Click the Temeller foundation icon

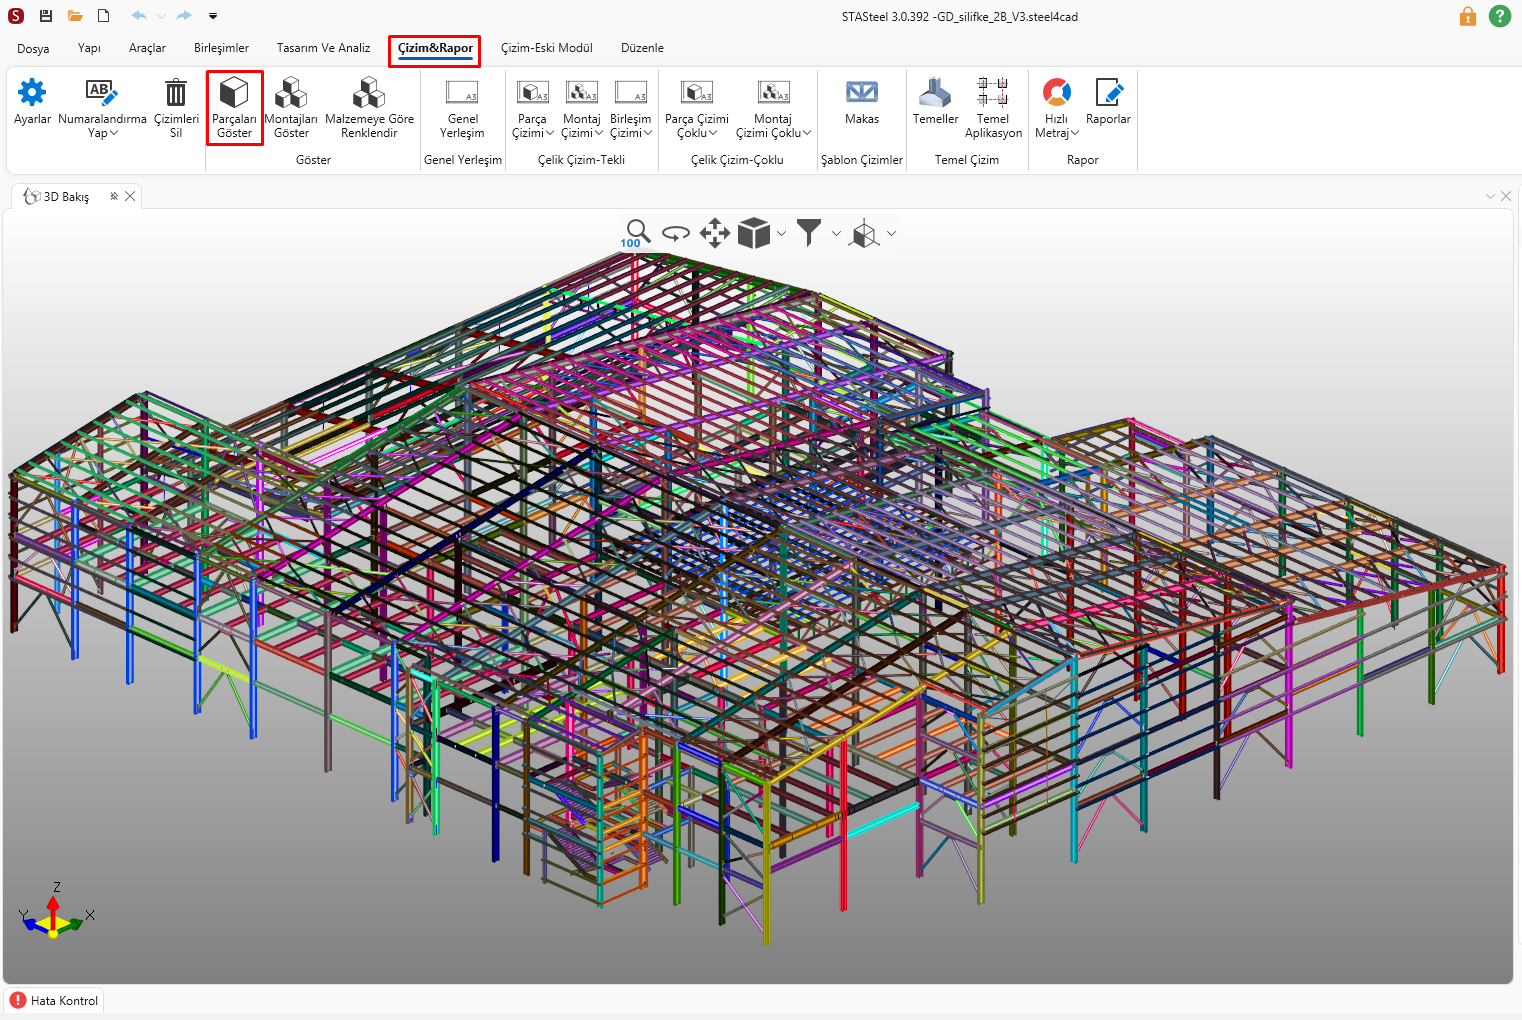[935, 94]
